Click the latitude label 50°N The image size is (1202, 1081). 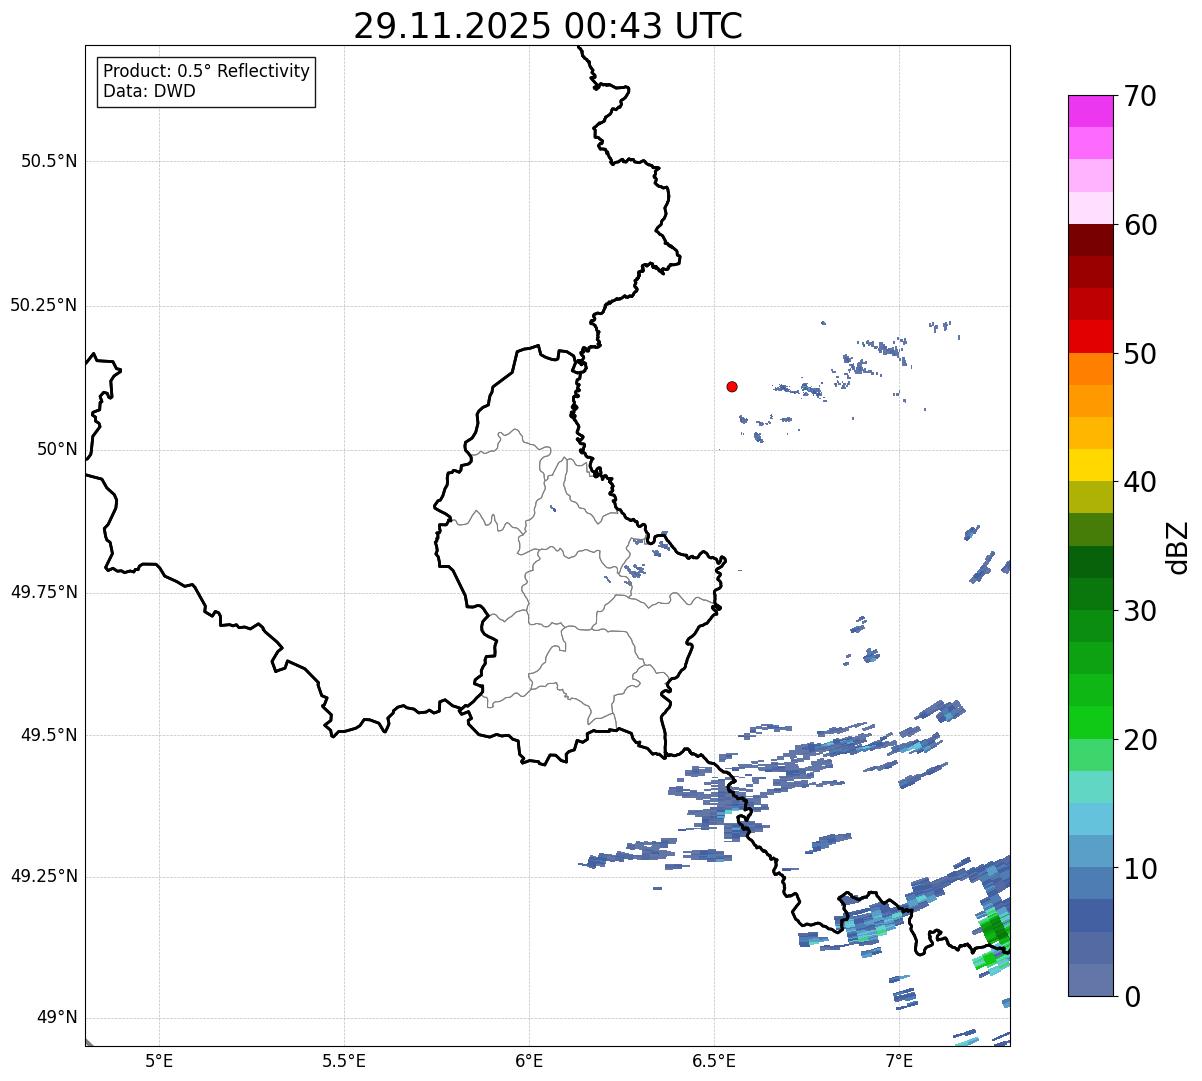pyautogui.click(x=57, y=449)
